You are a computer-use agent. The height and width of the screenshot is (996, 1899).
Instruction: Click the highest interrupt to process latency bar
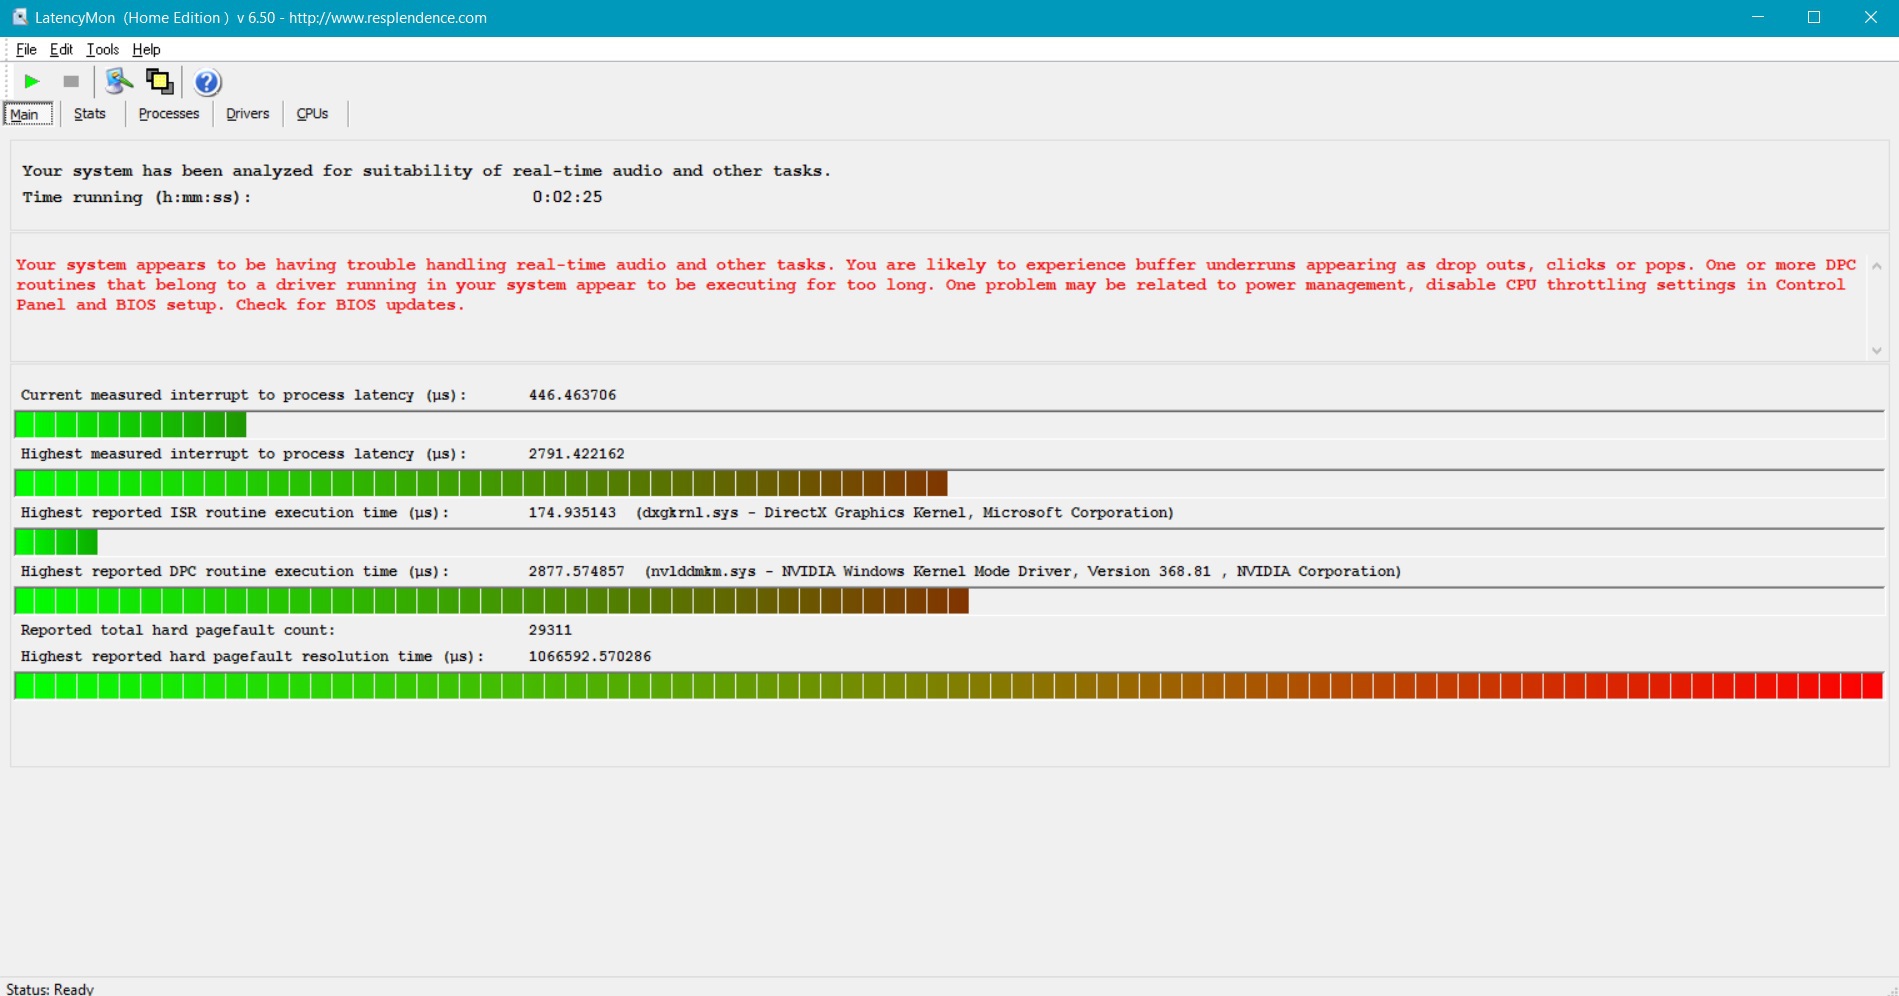point(949,484)
